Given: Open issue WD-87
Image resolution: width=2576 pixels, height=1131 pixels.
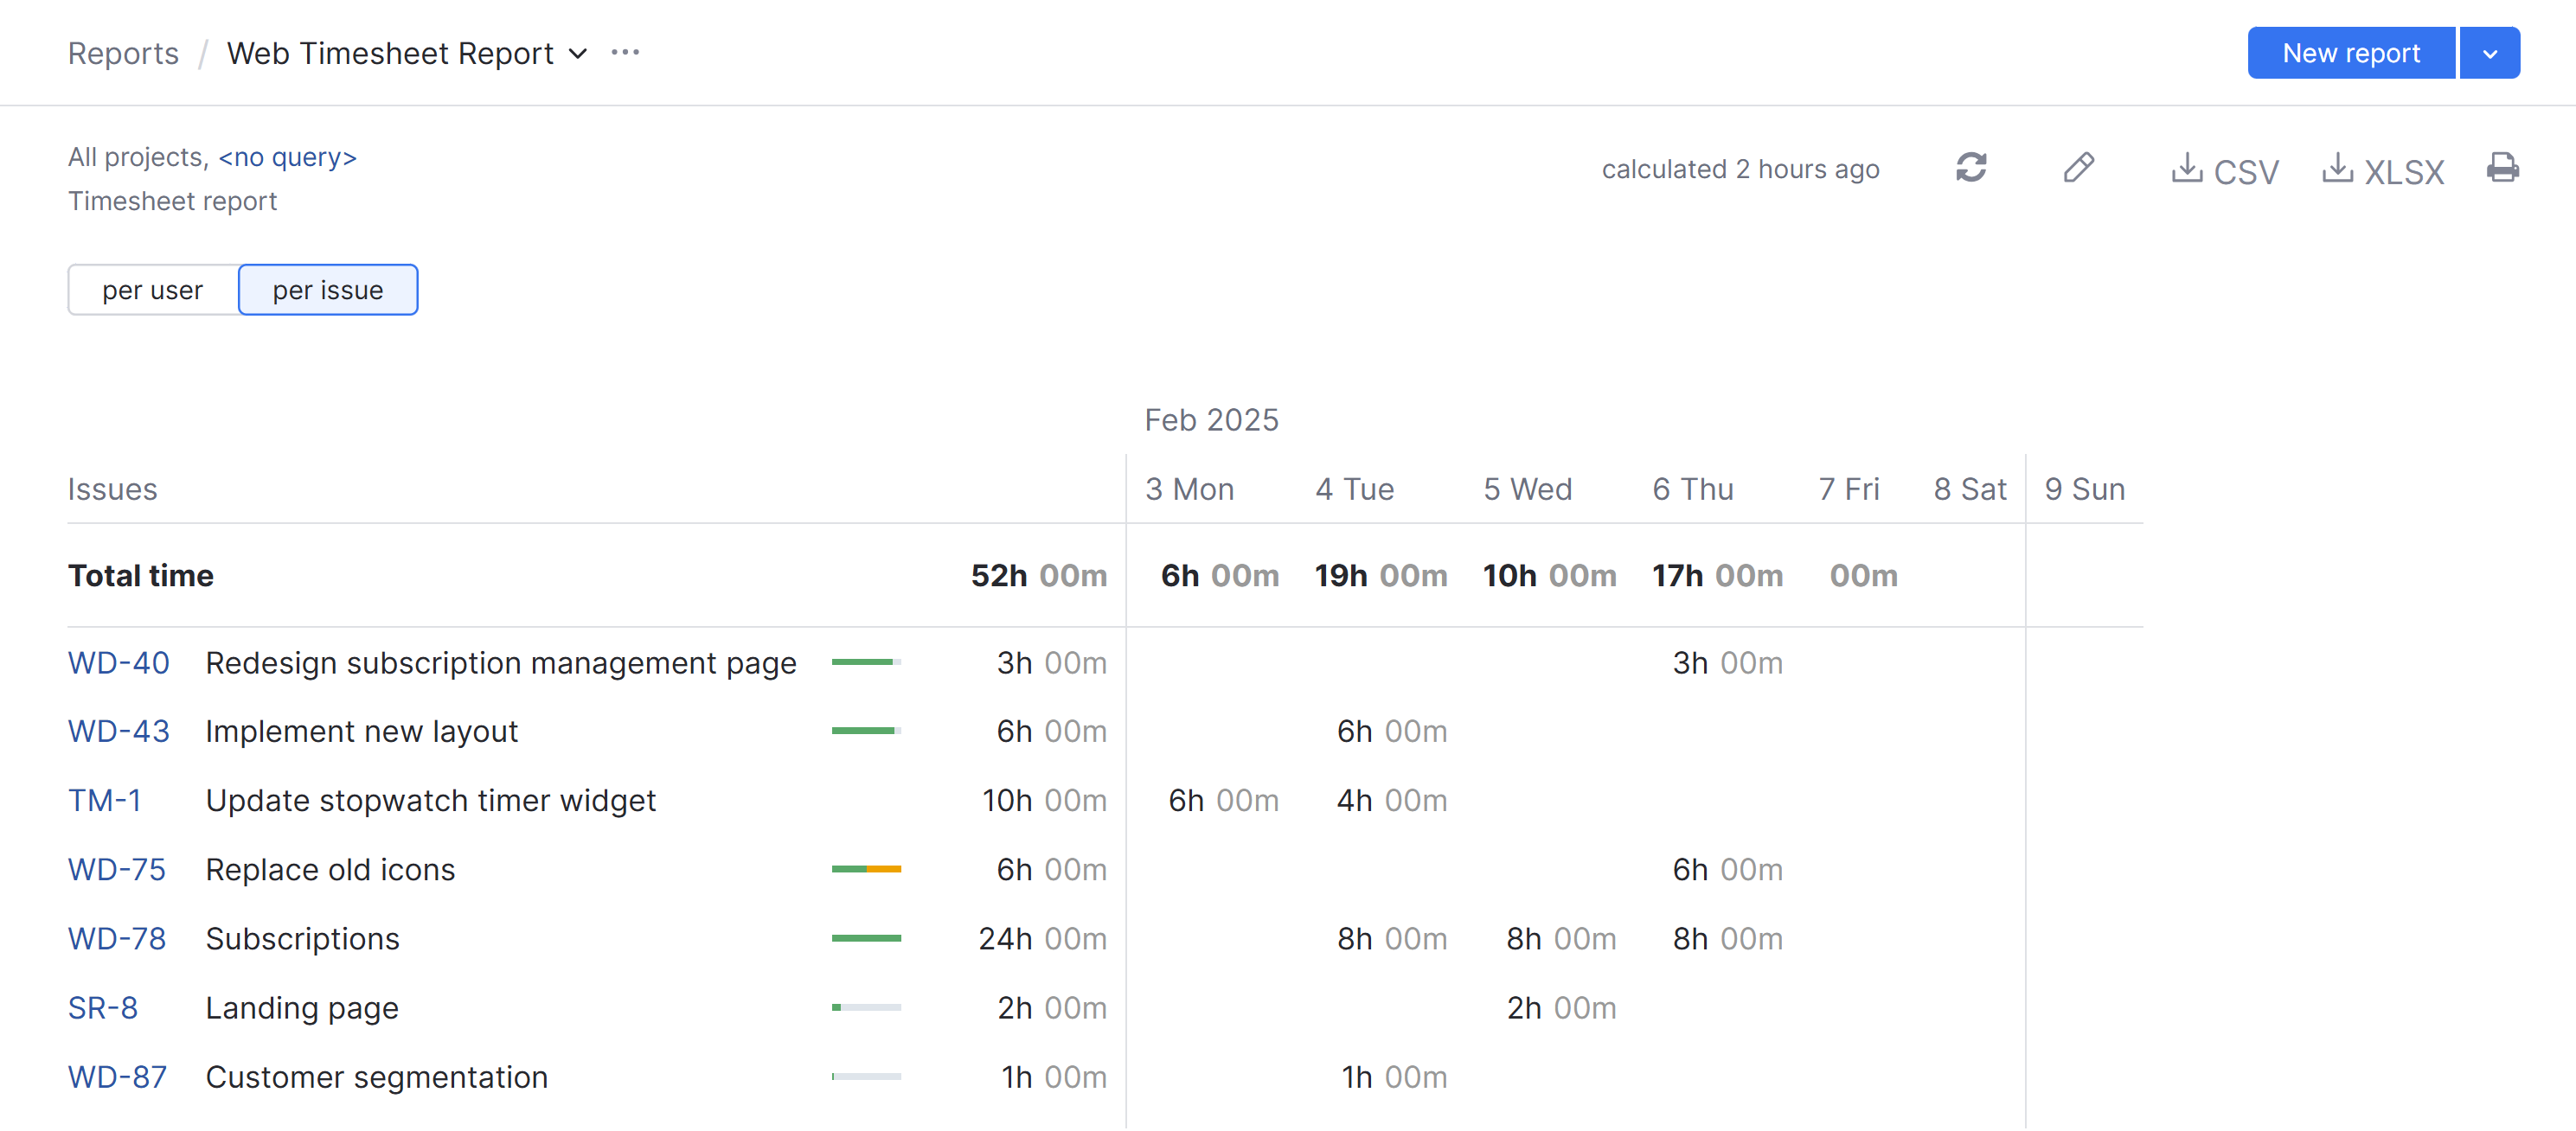Looking at the screenshot, I should (117, 1077).
